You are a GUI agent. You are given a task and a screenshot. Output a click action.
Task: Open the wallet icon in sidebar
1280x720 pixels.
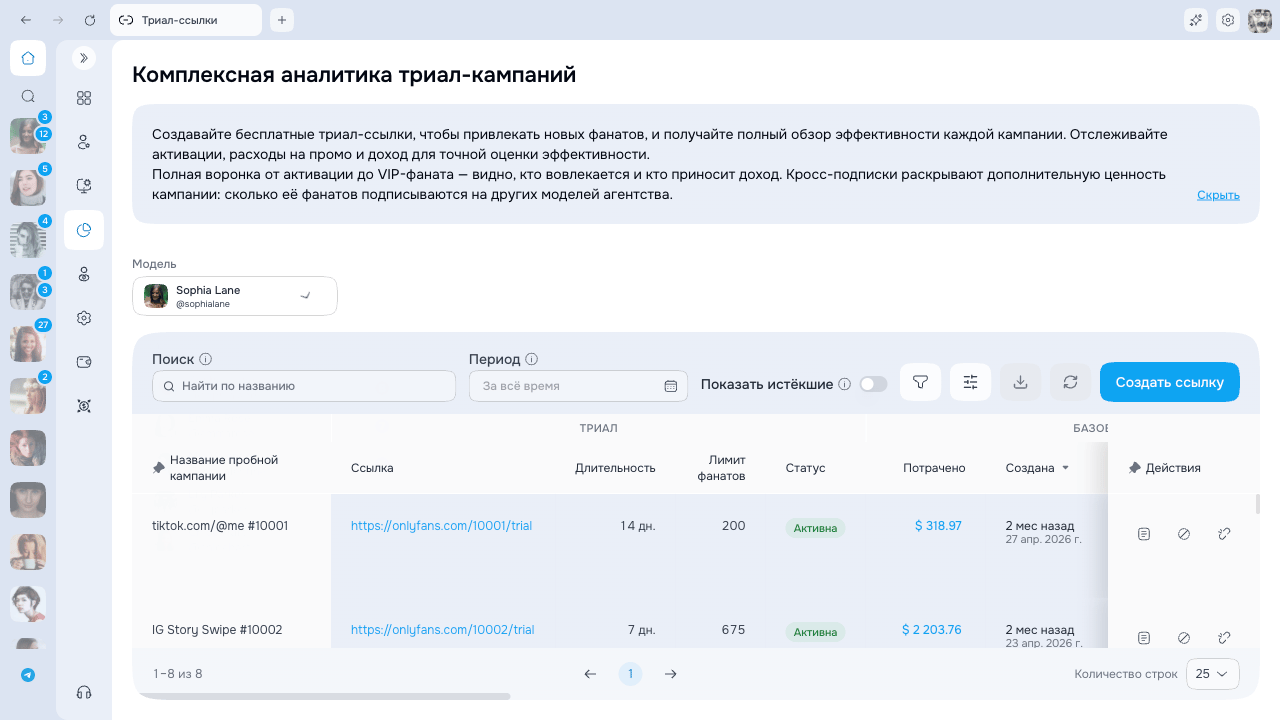point(84,362)
